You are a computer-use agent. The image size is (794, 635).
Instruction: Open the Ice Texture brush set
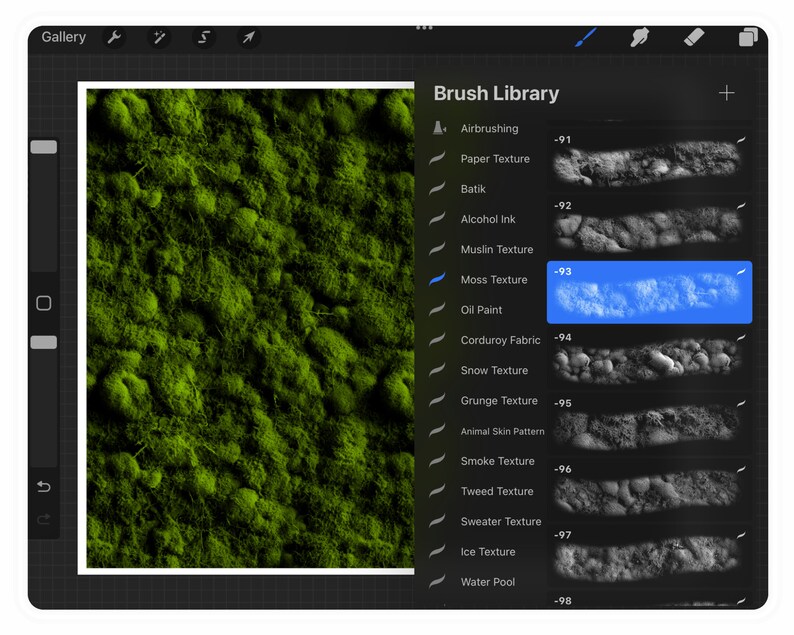[x=486, y=552]
